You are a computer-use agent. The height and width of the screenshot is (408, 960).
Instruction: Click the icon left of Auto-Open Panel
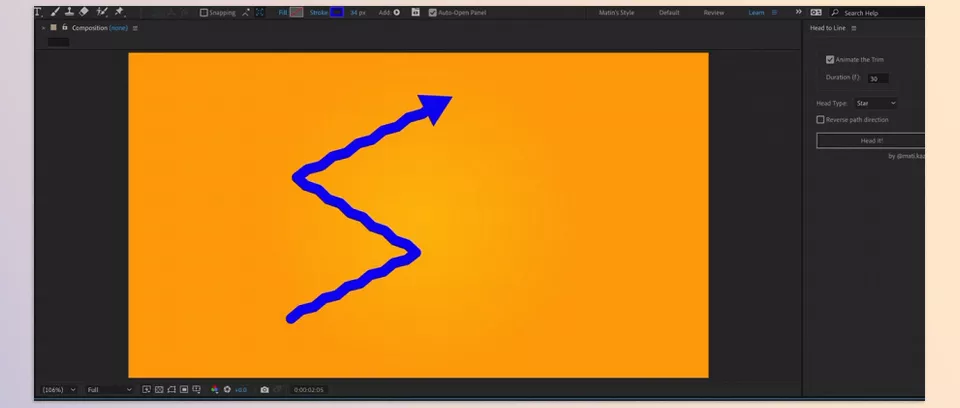click(416, 12)
